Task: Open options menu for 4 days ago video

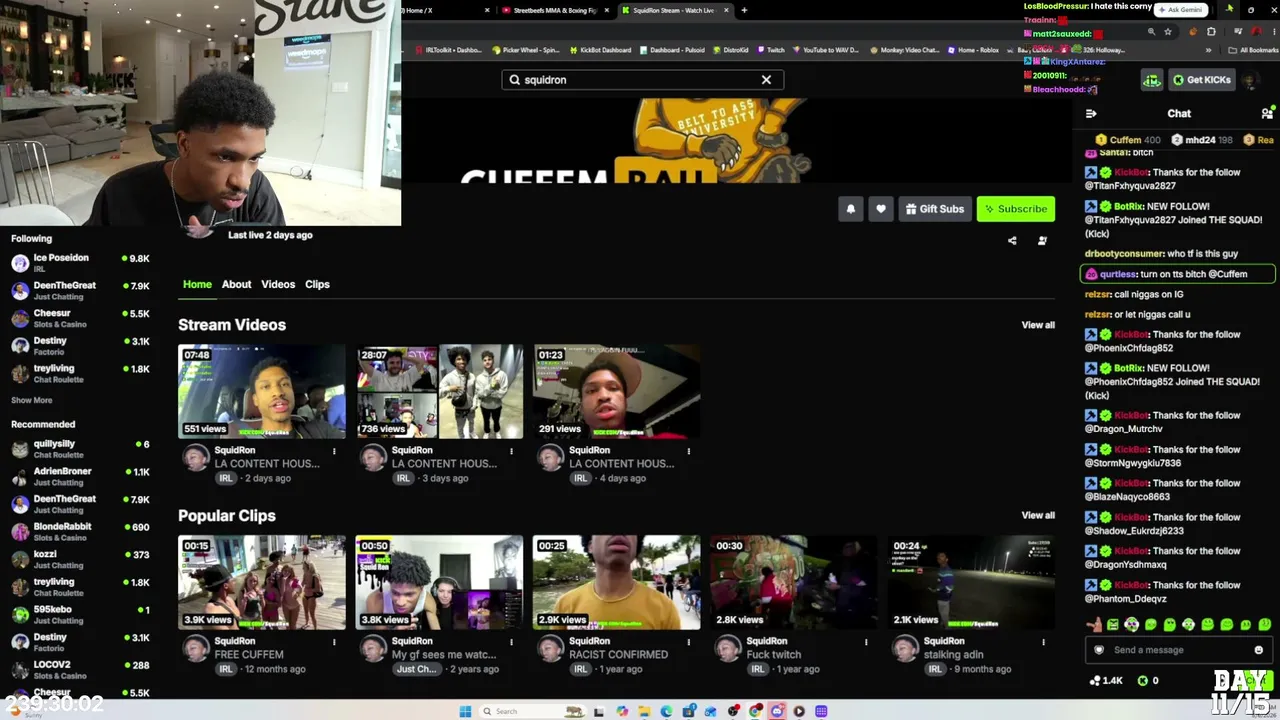Action: click(x=688, y=451)
